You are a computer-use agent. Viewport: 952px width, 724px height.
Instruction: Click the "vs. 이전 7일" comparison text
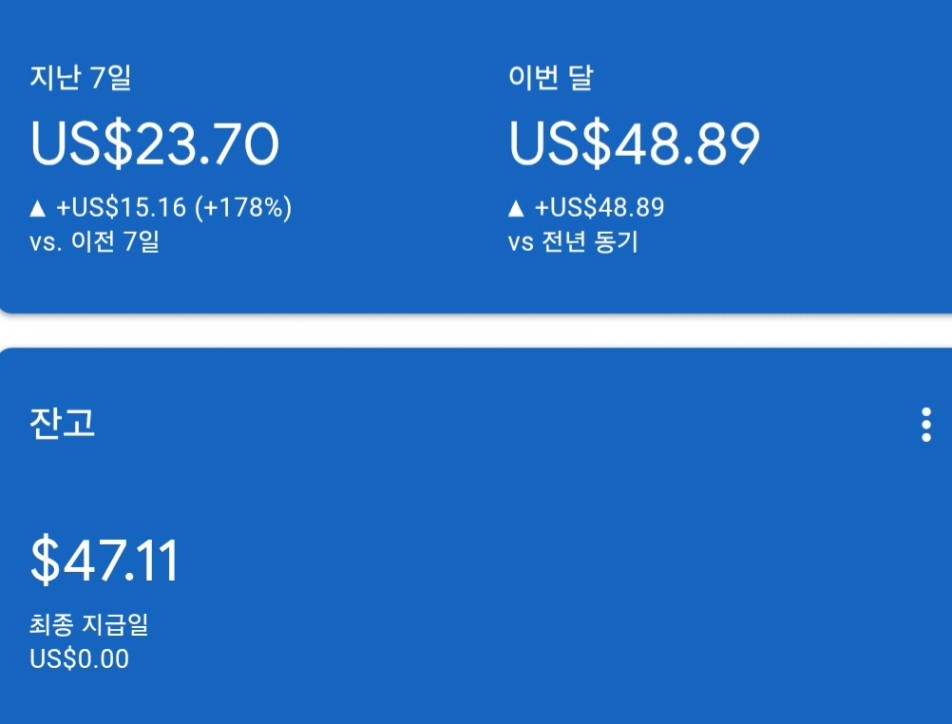coord(94,242)
